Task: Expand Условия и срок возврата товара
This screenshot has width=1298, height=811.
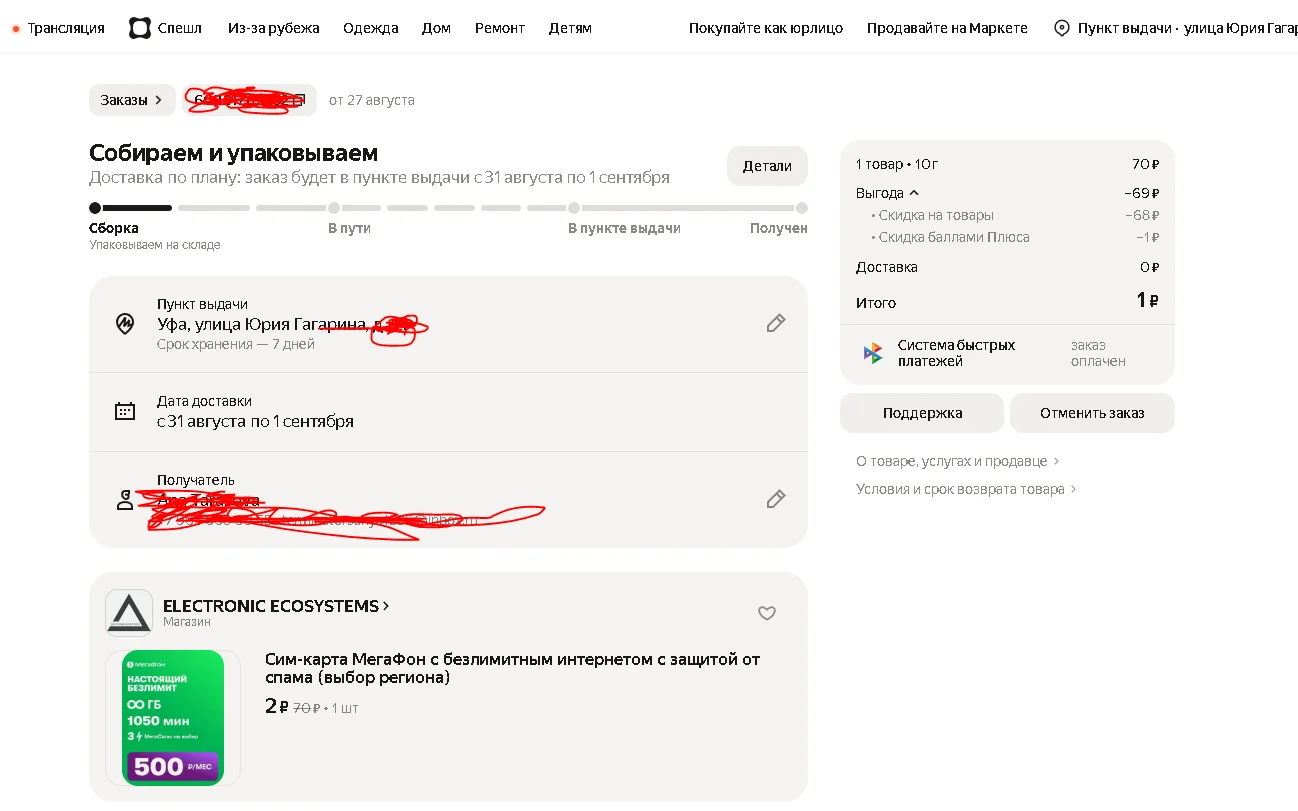Action: coord(966,489)
